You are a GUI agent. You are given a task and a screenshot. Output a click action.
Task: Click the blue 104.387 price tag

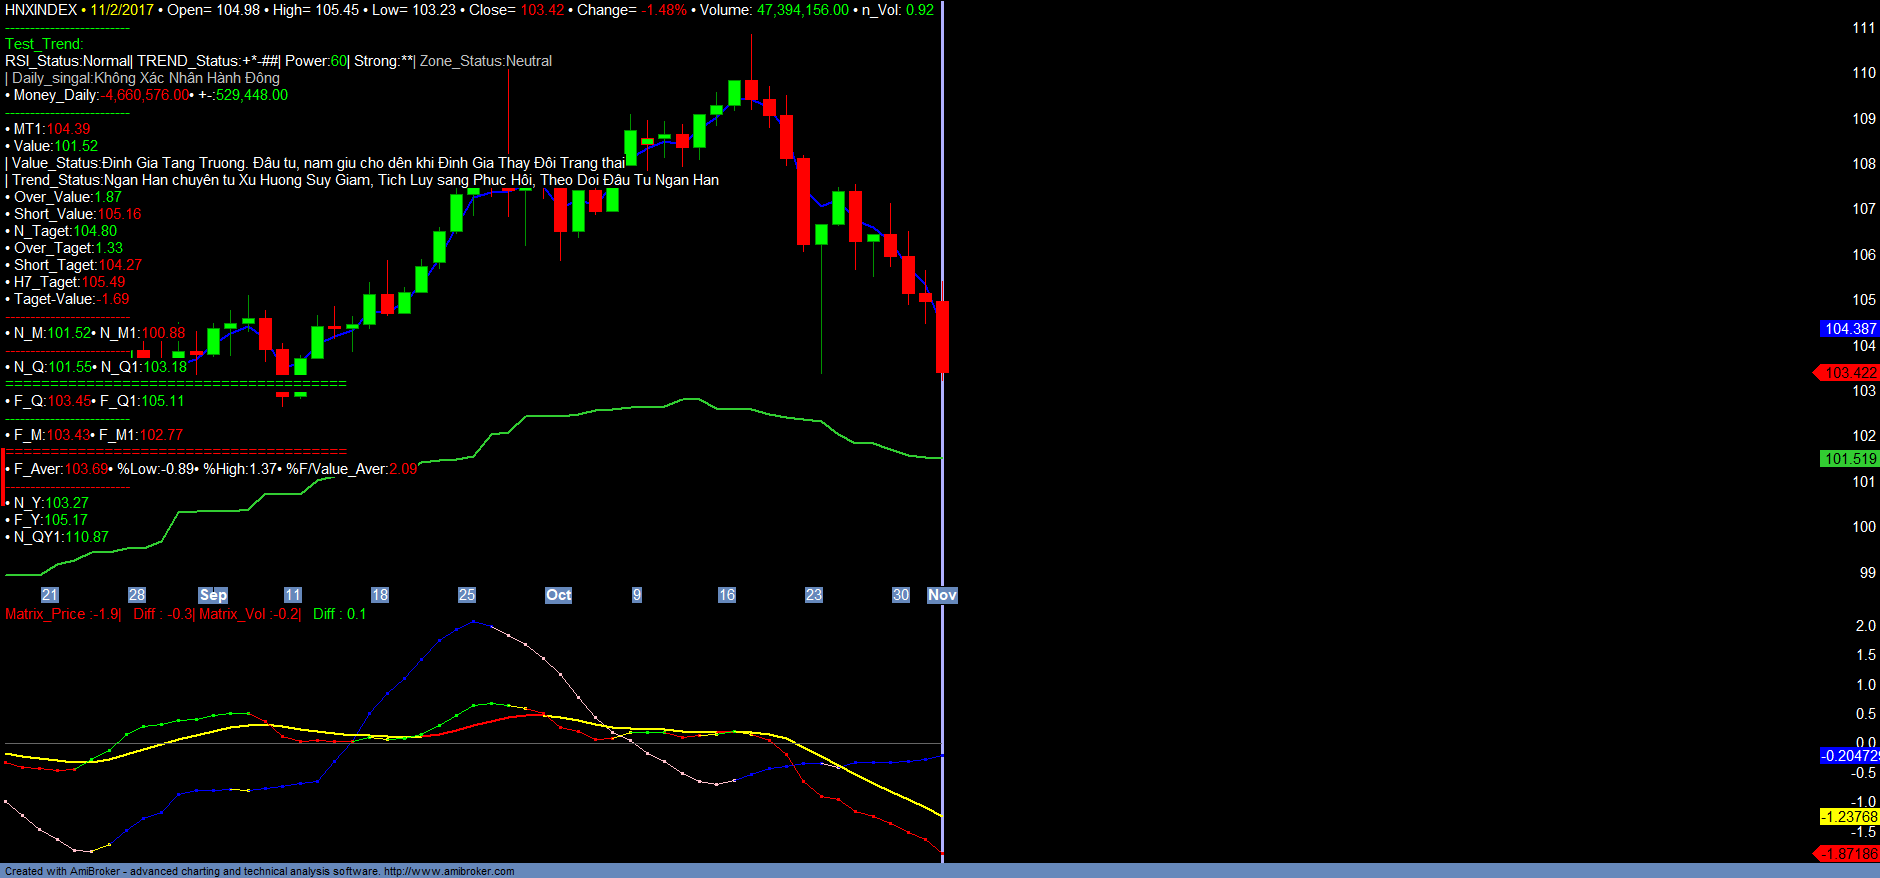coord(1849,329)
